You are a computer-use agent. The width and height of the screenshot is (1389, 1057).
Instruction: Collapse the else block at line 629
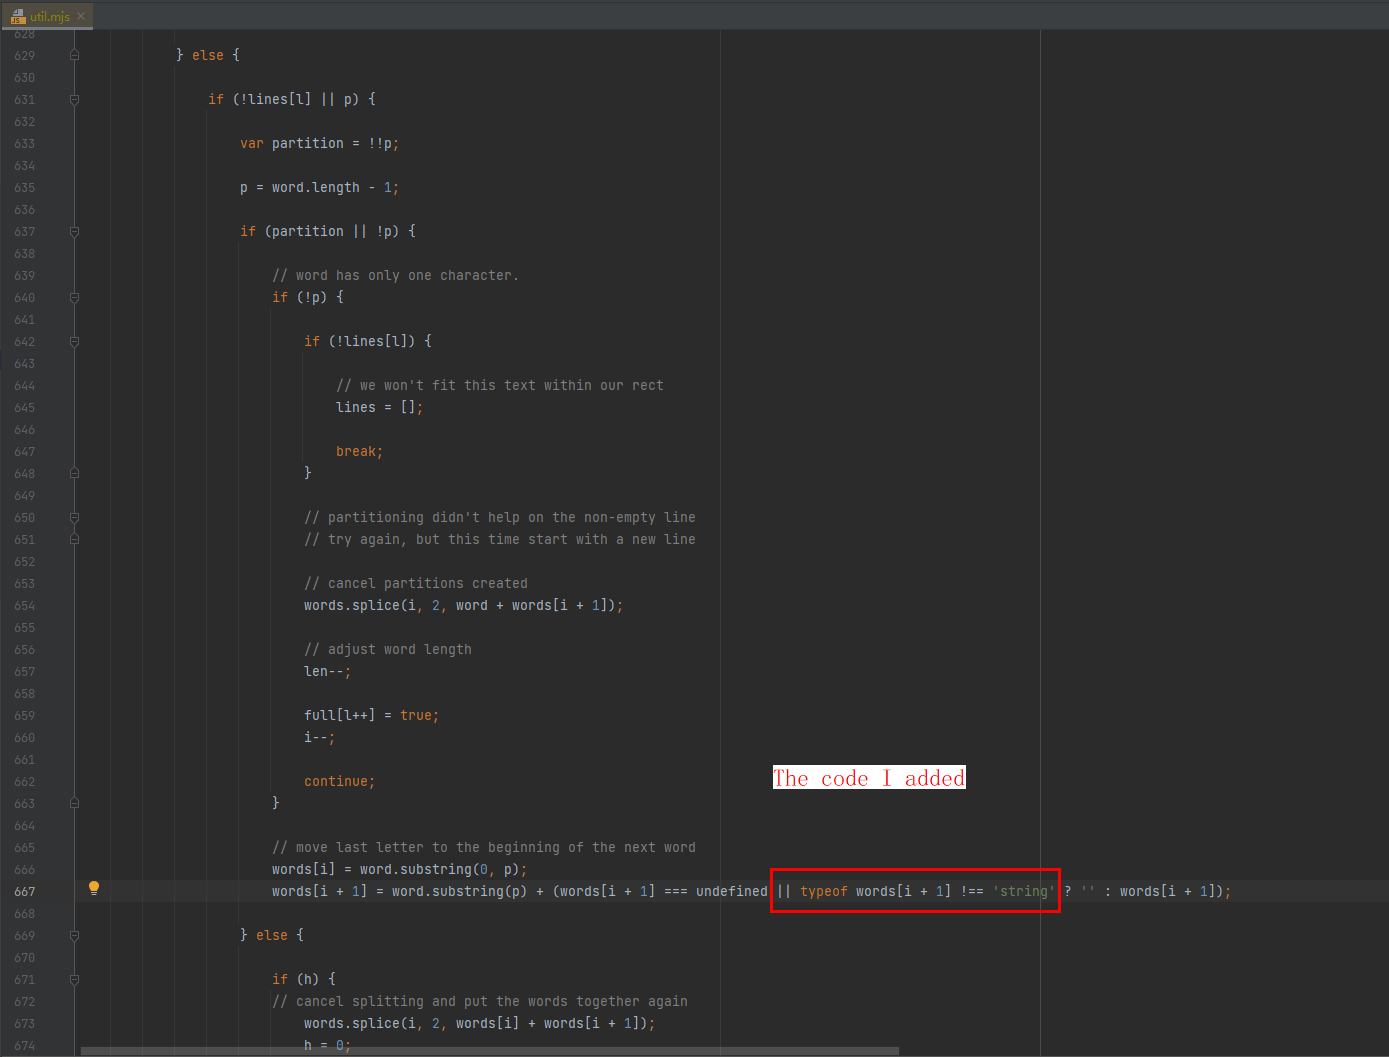[74, 55]
